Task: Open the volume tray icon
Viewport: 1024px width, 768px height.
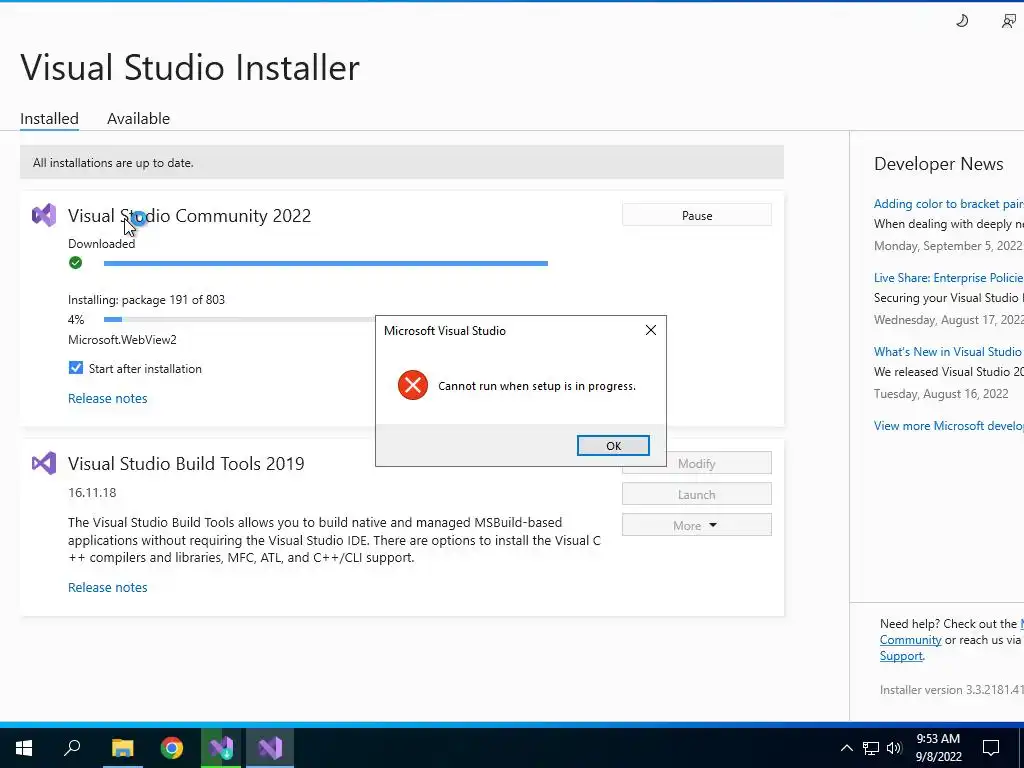Action: (x=894, y=748)
